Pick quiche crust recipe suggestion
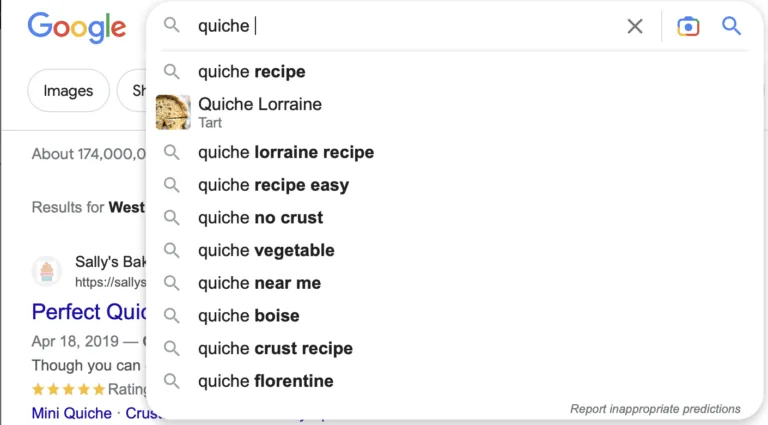Image resolution: width=768 pixels, height=425 pixels. click(x=455, y=348)
